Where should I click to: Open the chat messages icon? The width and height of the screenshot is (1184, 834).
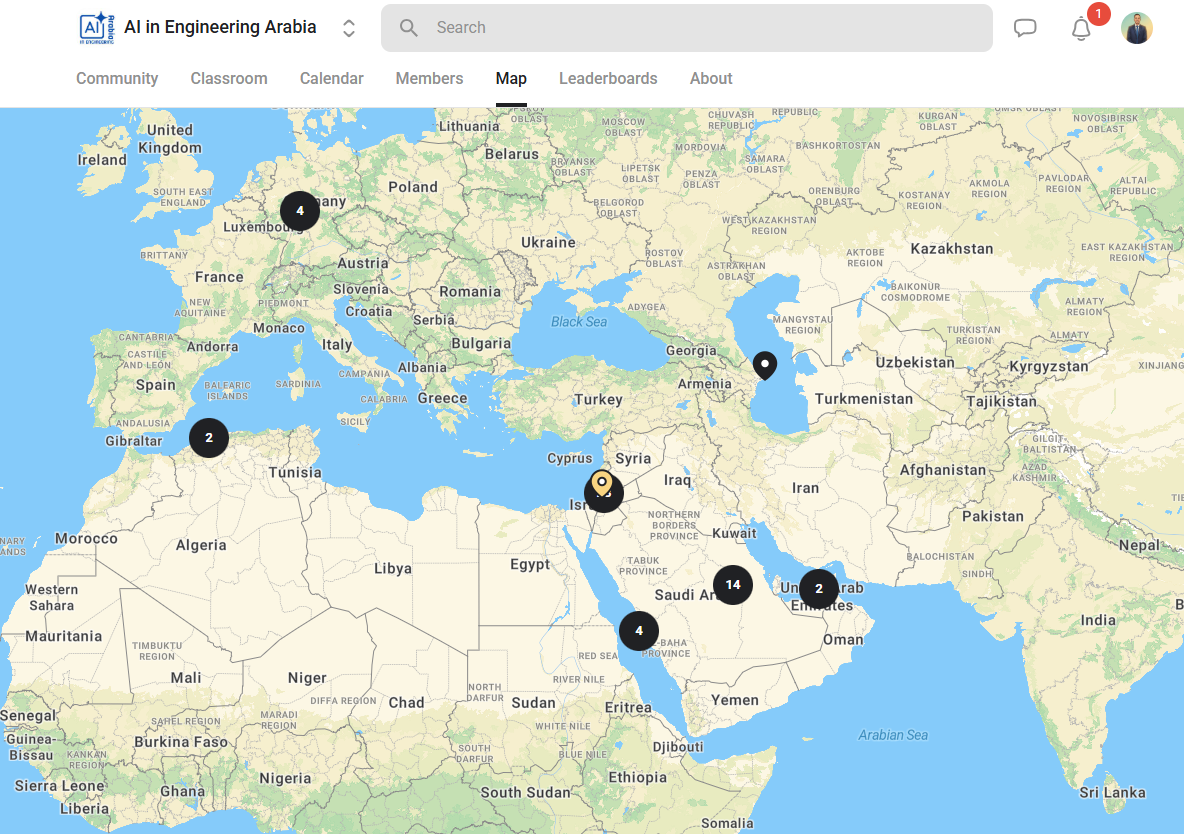pos(1025,28)
